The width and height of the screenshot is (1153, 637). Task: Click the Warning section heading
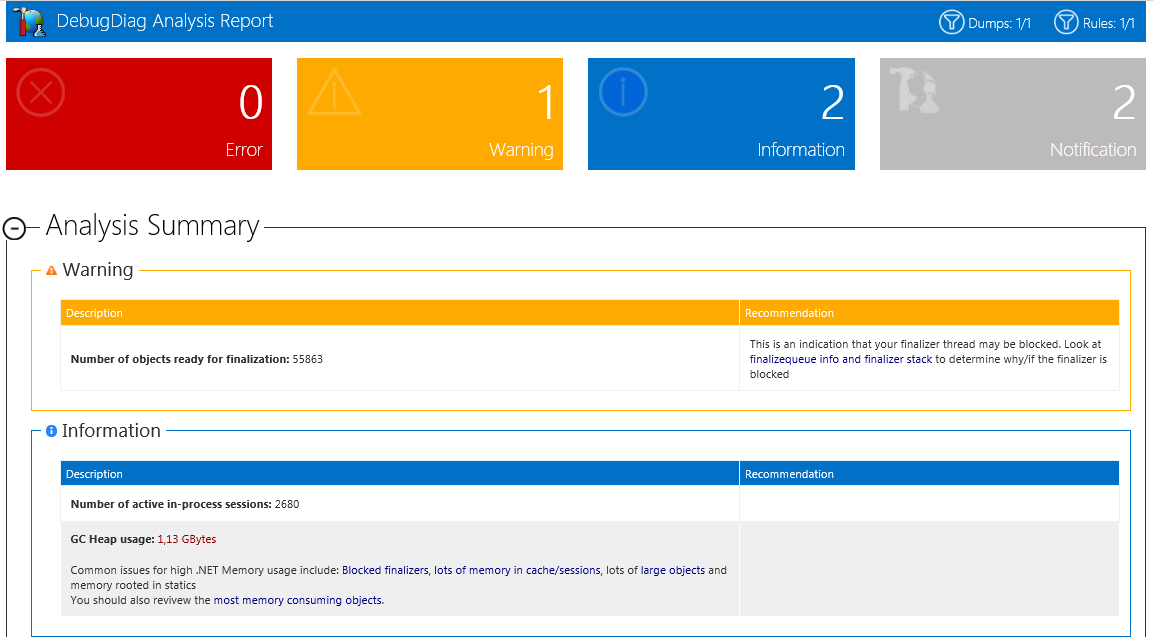click(98, 270)
